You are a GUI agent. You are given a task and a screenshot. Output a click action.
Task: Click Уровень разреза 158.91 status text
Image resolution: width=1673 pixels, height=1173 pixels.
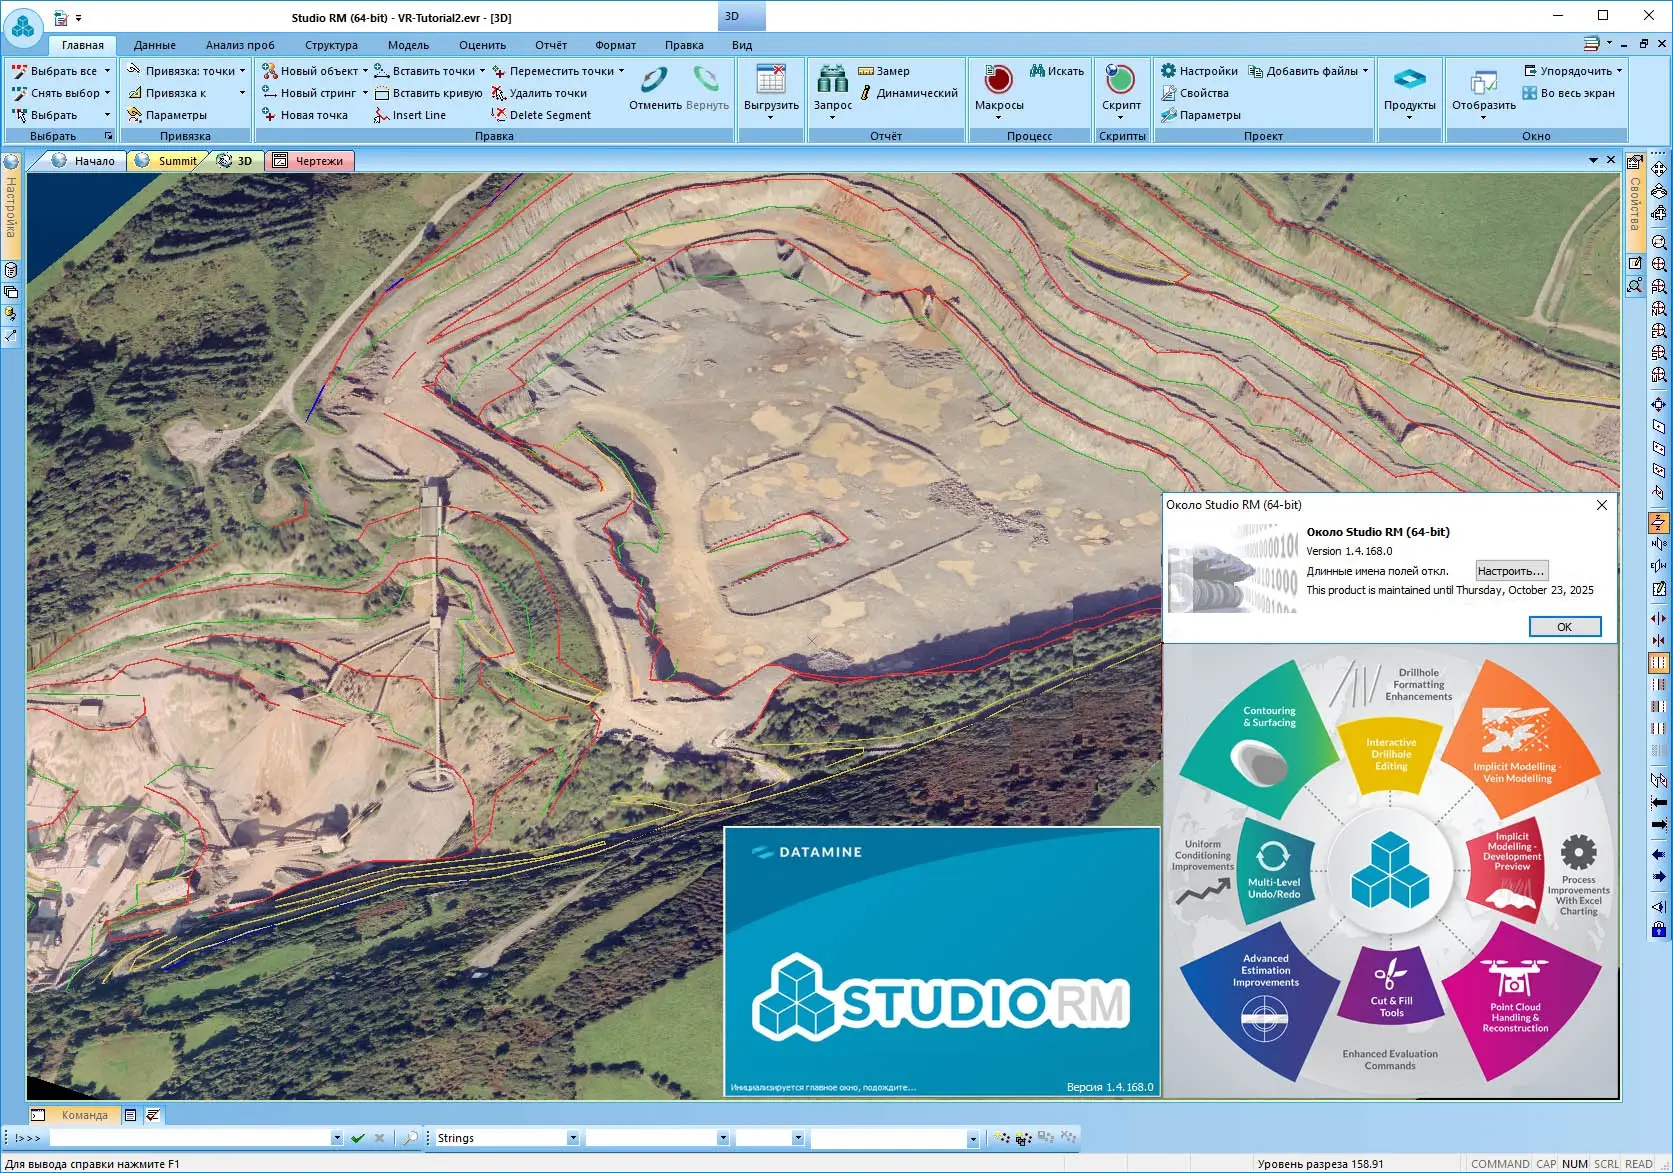point(1320,1164)
